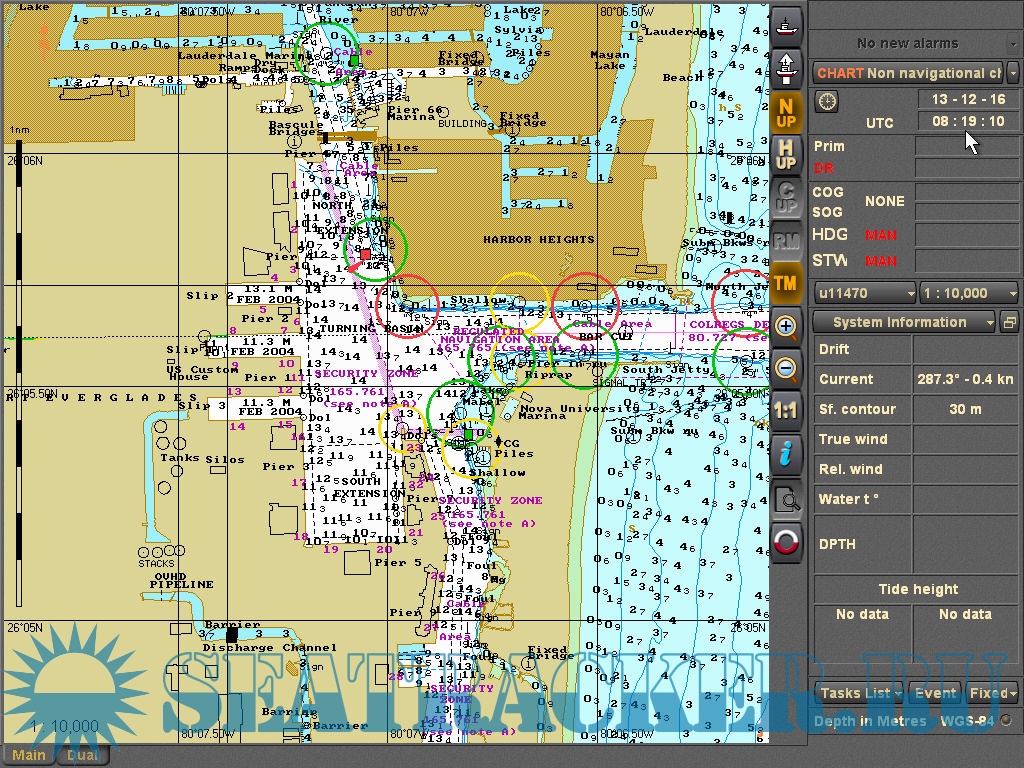Toggle Head Up orientation mode
This screenshot has height=768, width=1024.
coord(787,155)
